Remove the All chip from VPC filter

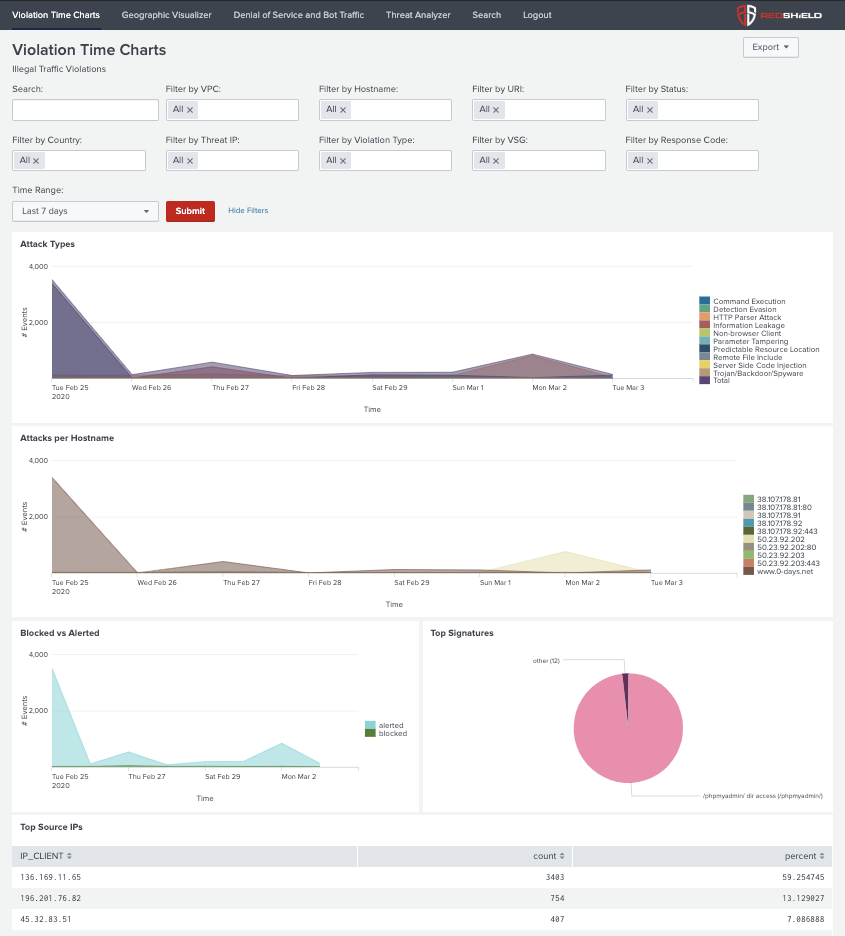(189, 110)
